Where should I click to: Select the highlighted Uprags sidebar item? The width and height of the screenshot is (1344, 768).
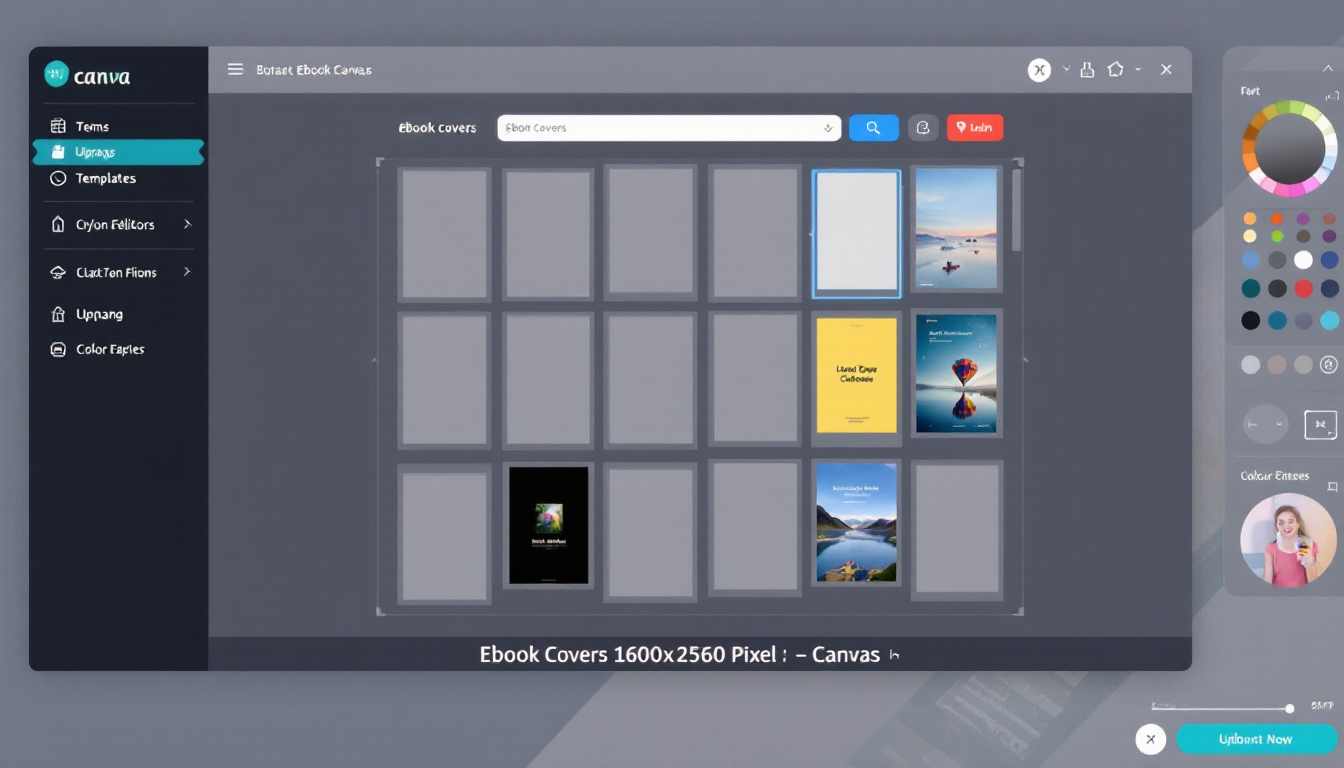pyautogui.click(x=118, y=152)
